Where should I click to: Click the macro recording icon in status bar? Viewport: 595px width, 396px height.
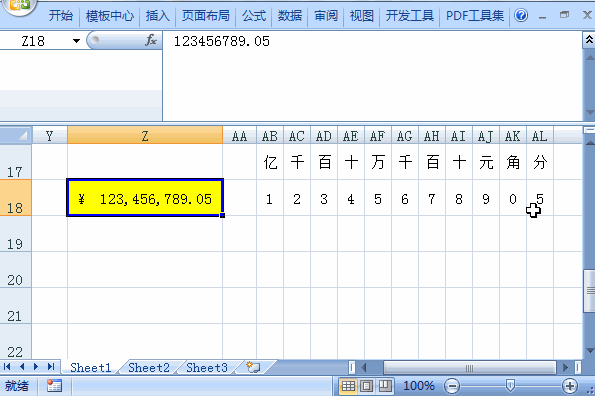[x=54, y=386]
